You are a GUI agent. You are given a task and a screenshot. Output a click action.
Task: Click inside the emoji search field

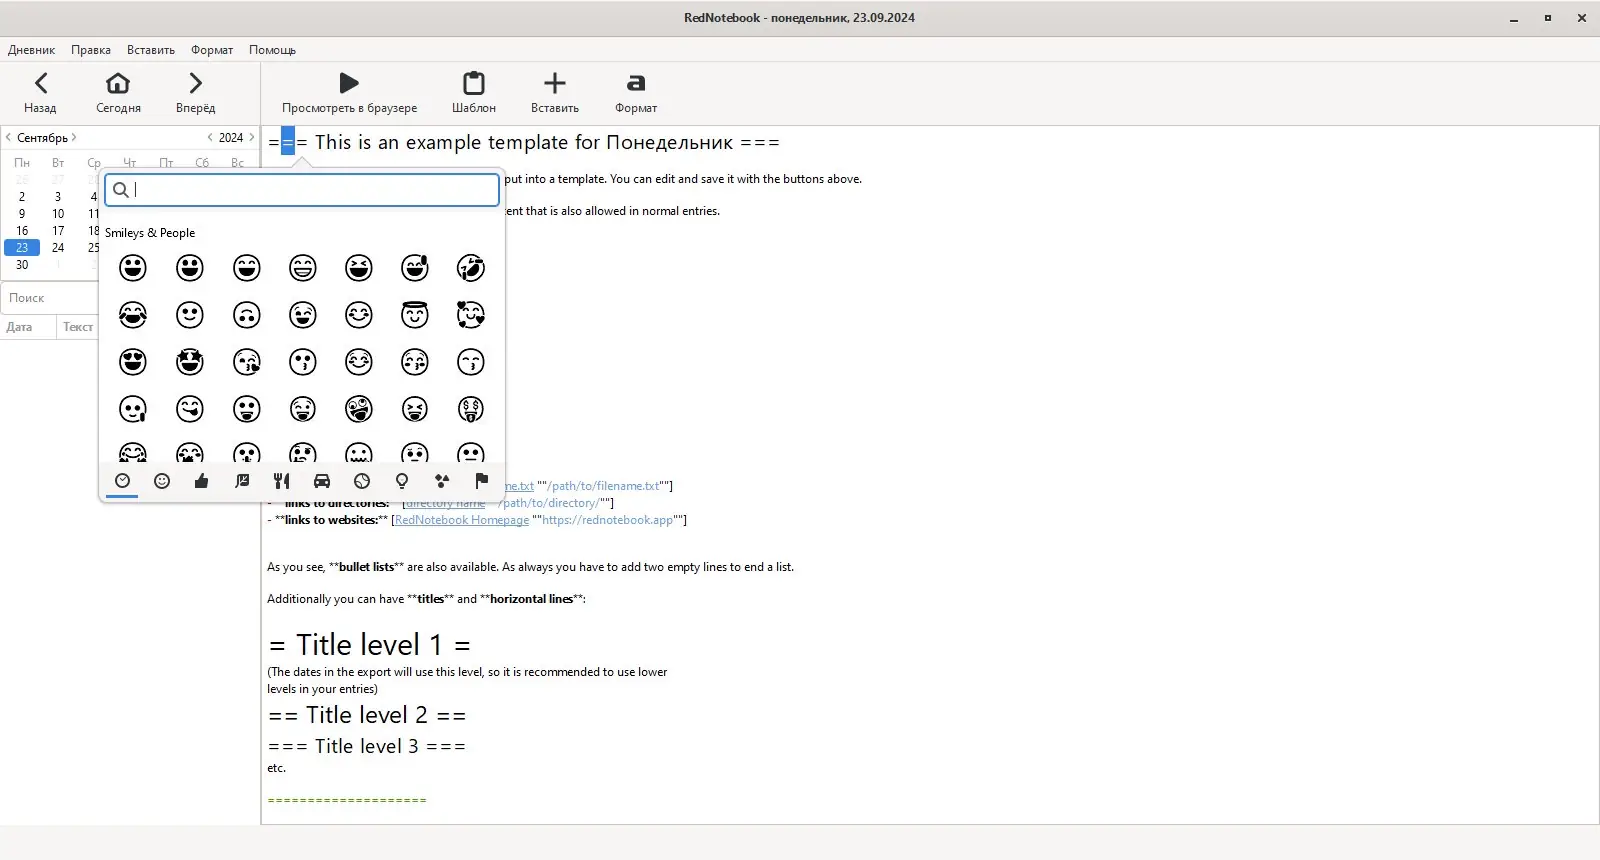click(302, 190)
